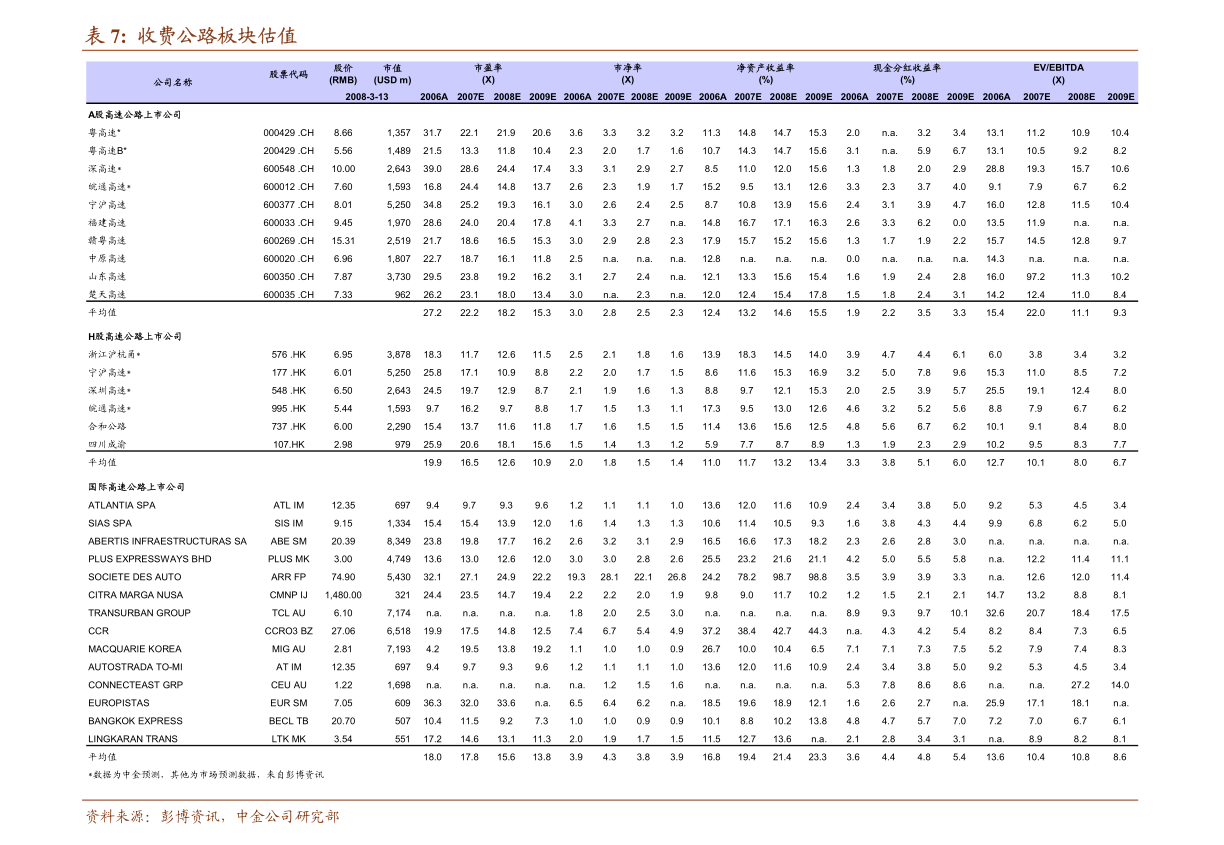Click the '市值 (USD m)' column header
This screenshot has width=1224, height=845.
pyautogui.click(x=392, y=74)
